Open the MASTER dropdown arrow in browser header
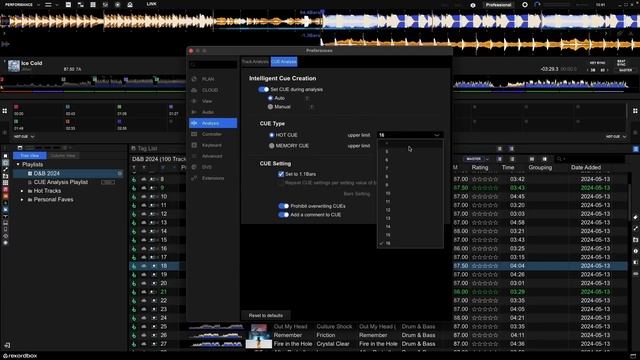 pyautogui.click(x=487, y=159)
